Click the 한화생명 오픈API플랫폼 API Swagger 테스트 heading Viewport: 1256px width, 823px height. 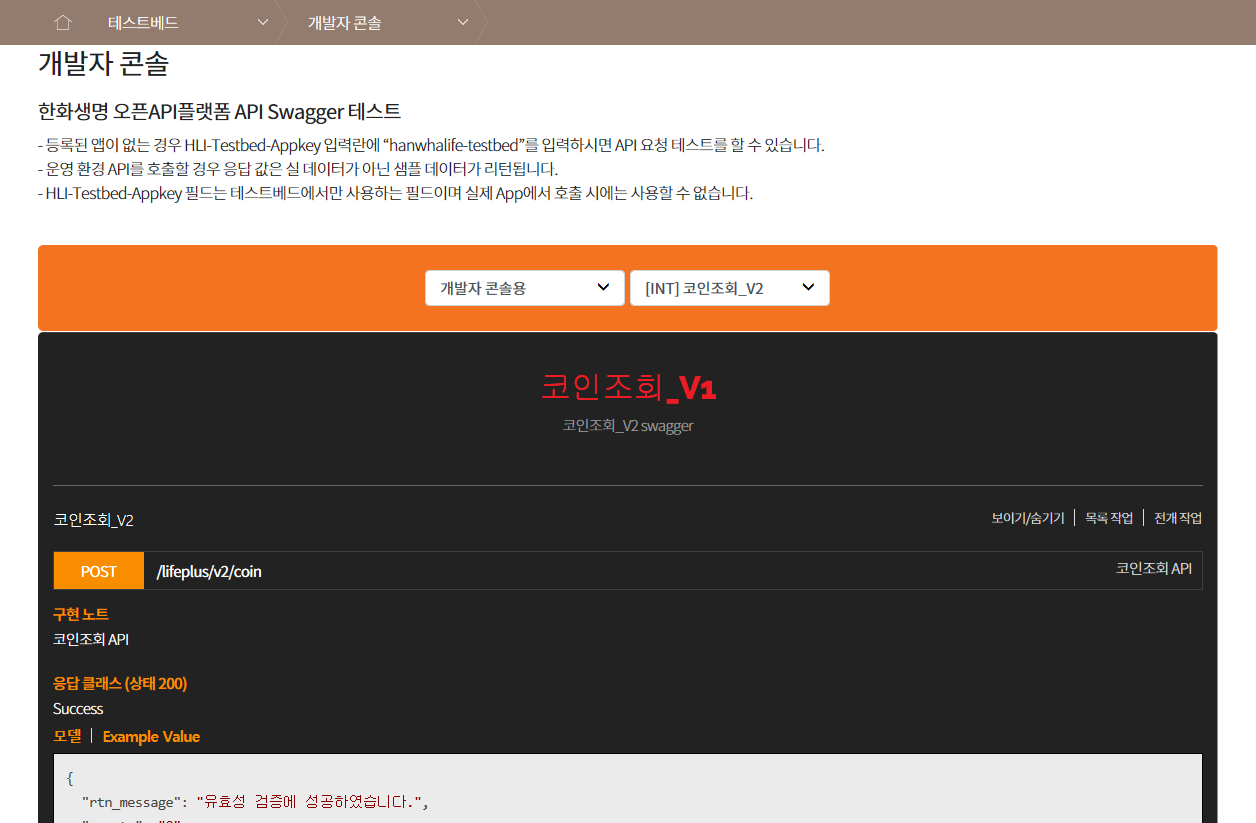point(219,111)
